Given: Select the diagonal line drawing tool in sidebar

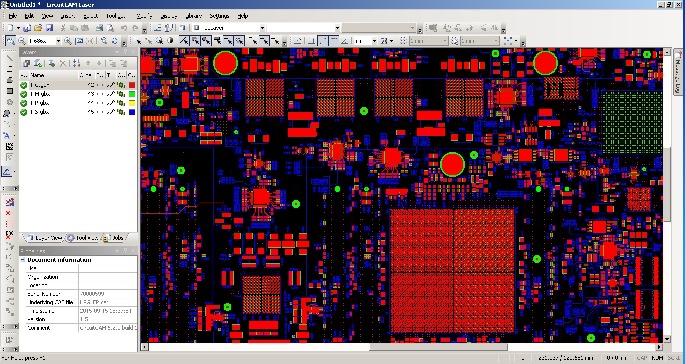Looking at the screenshot, I should (x=9, y=58).
